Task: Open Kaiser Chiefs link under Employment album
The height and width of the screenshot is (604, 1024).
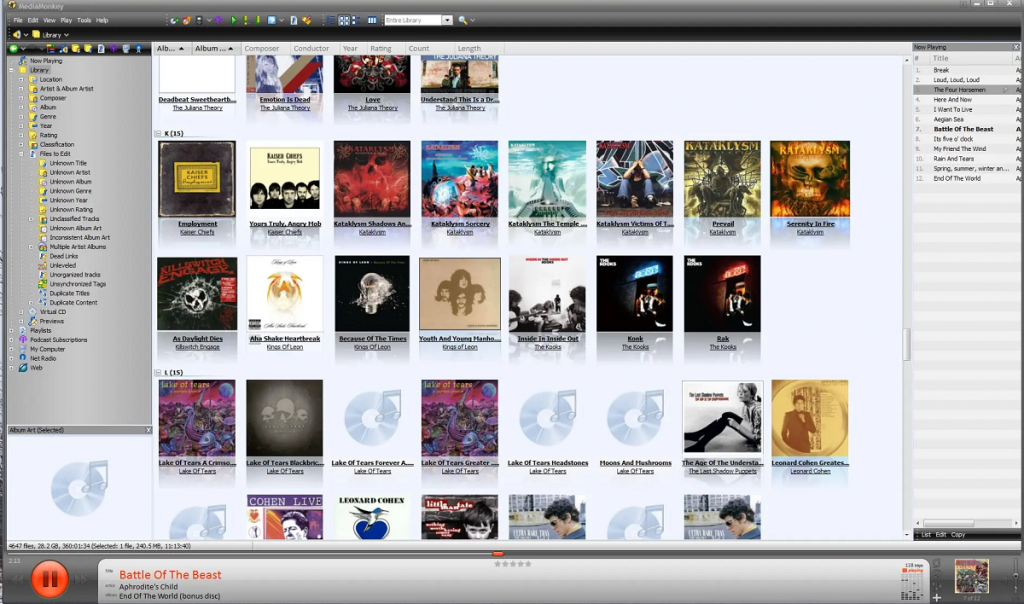Action: (196, 230)
